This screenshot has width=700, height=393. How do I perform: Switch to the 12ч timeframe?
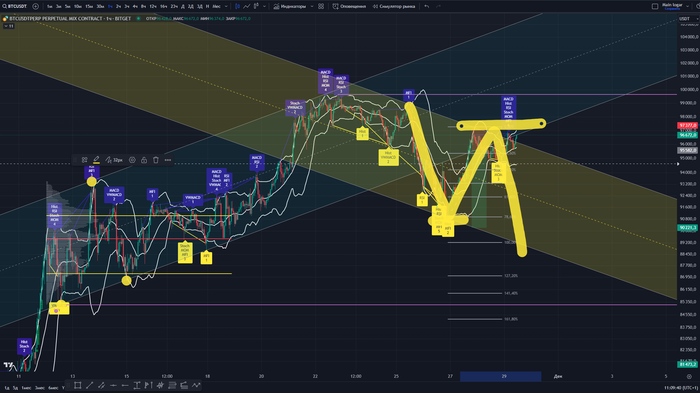(x=153, y=6)
